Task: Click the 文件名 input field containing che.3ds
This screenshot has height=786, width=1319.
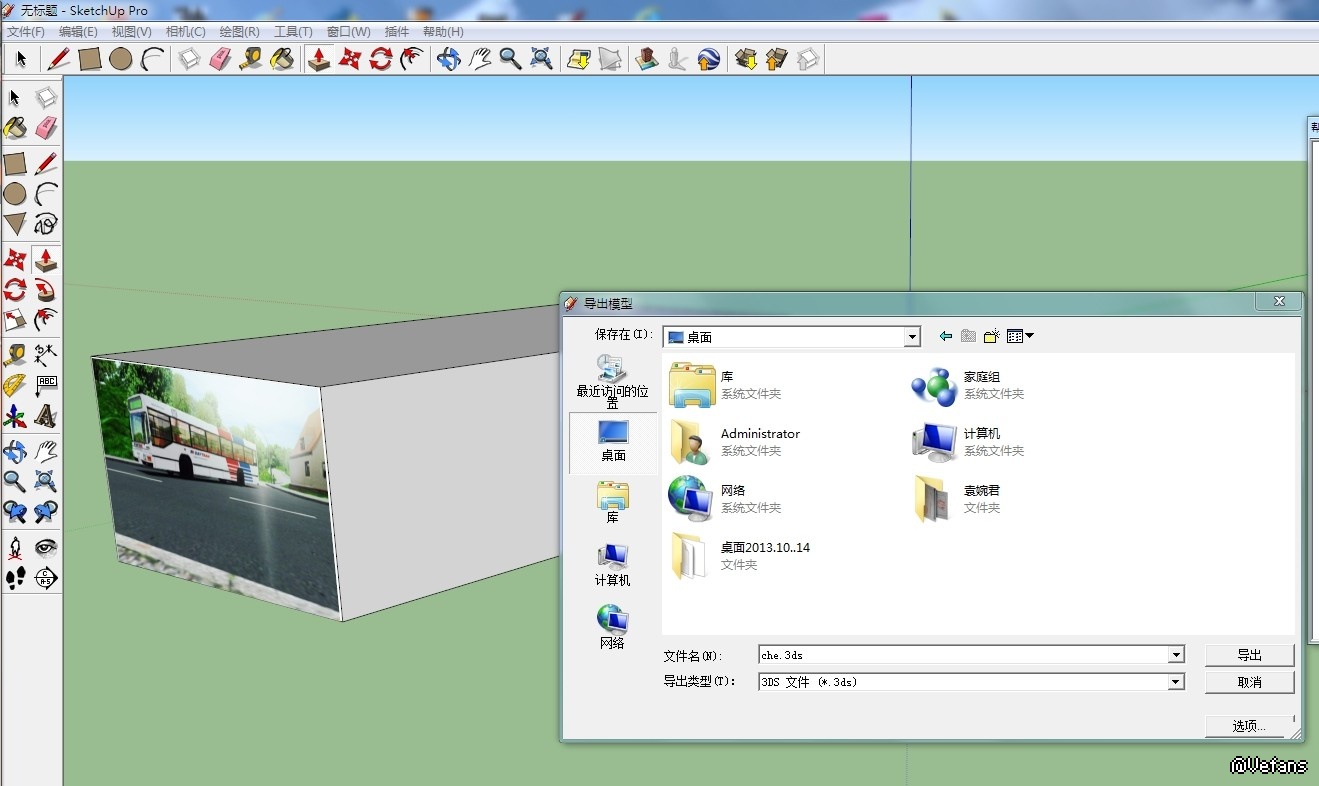Action: (x=964, y=655)
